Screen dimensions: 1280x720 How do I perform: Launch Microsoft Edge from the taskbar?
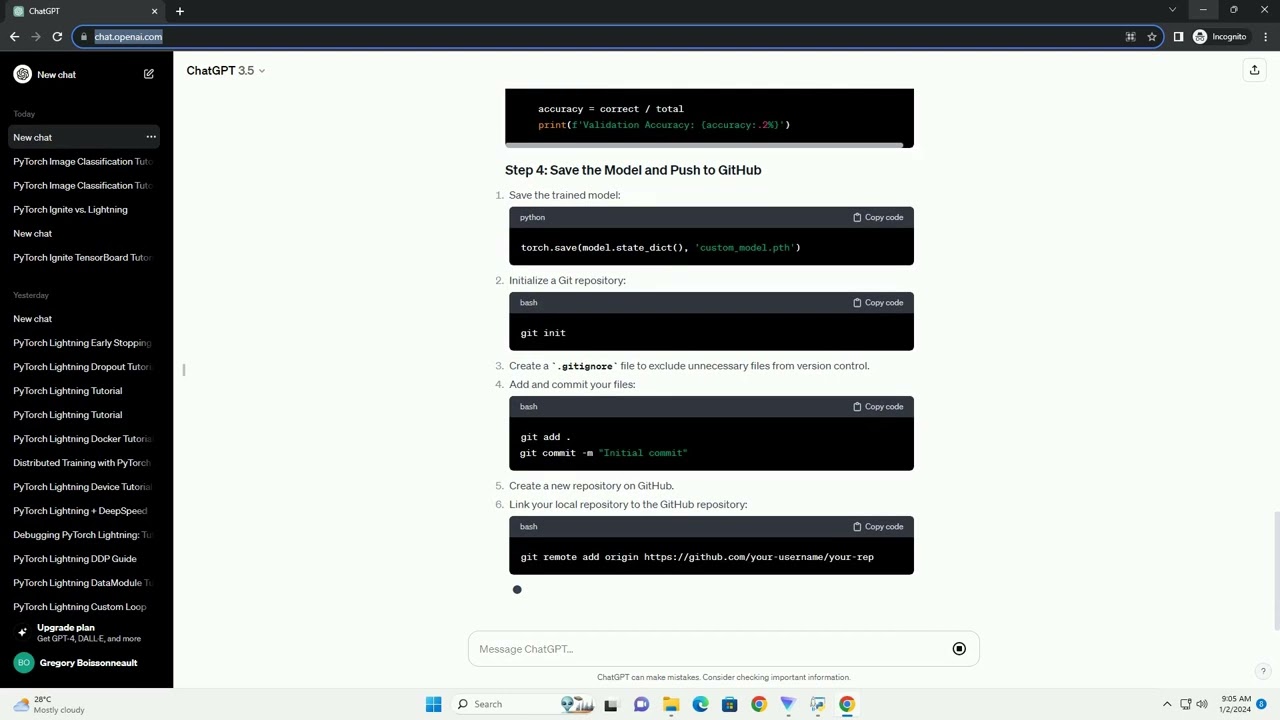point(700,704)
